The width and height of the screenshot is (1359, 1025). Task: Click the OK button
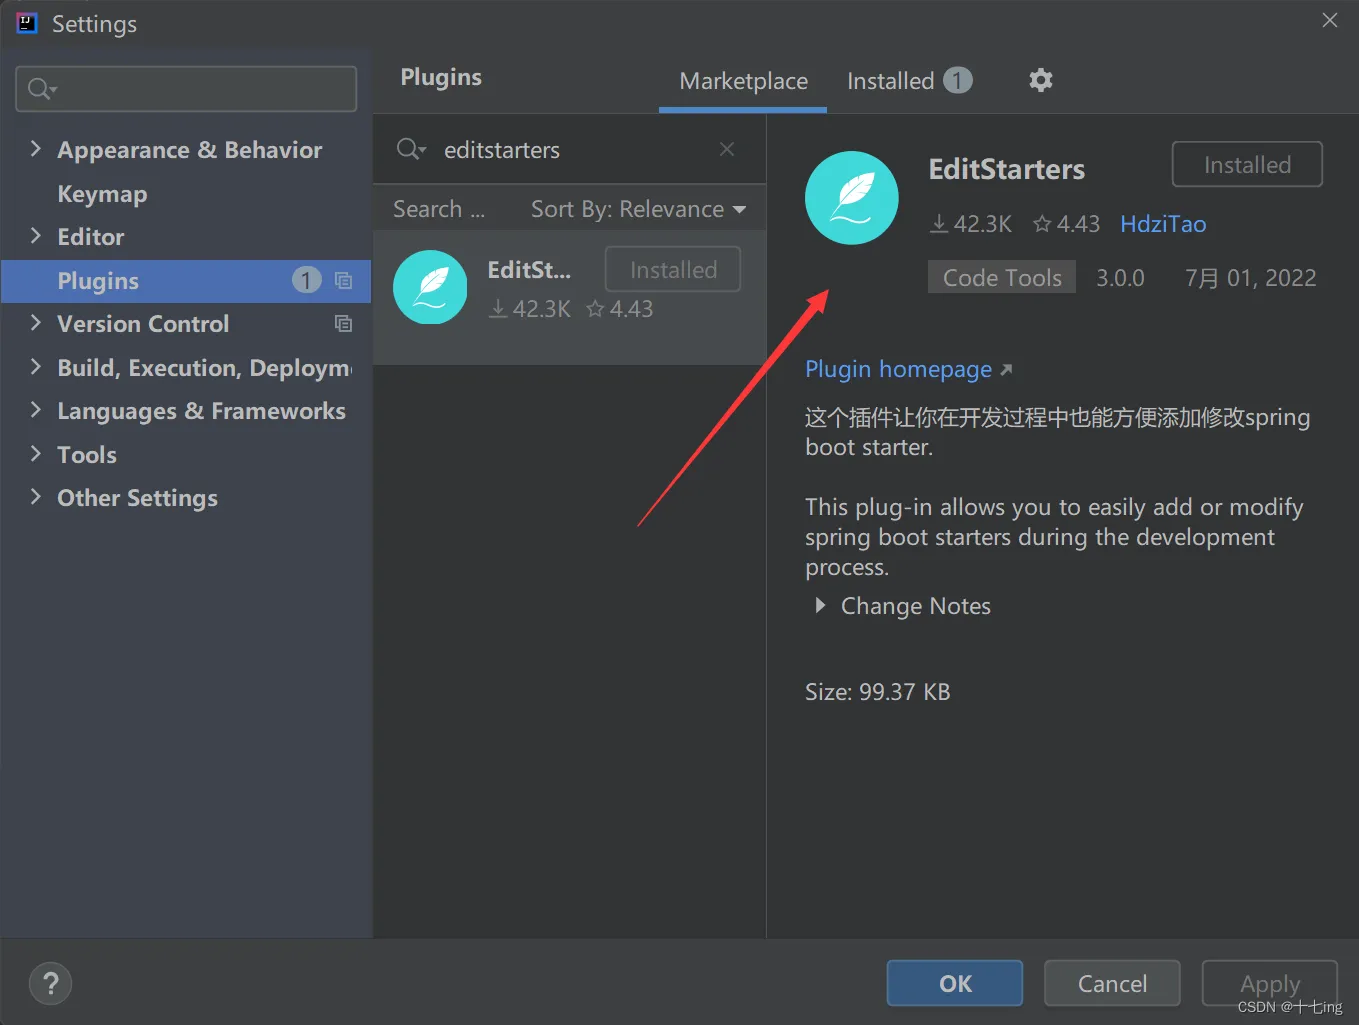click(954, 984)
